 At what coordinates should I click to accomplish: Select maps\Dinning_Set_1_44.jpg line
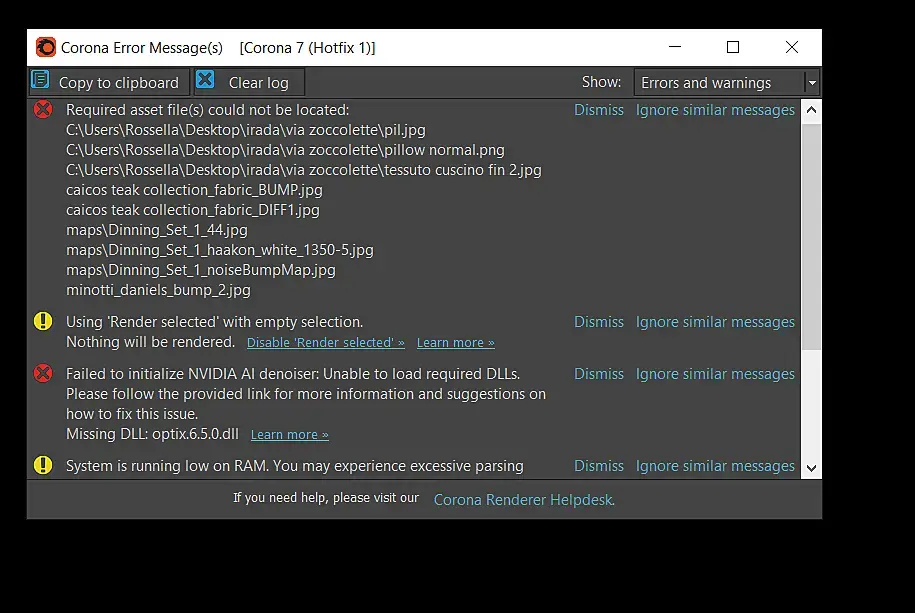click(157, 230)
